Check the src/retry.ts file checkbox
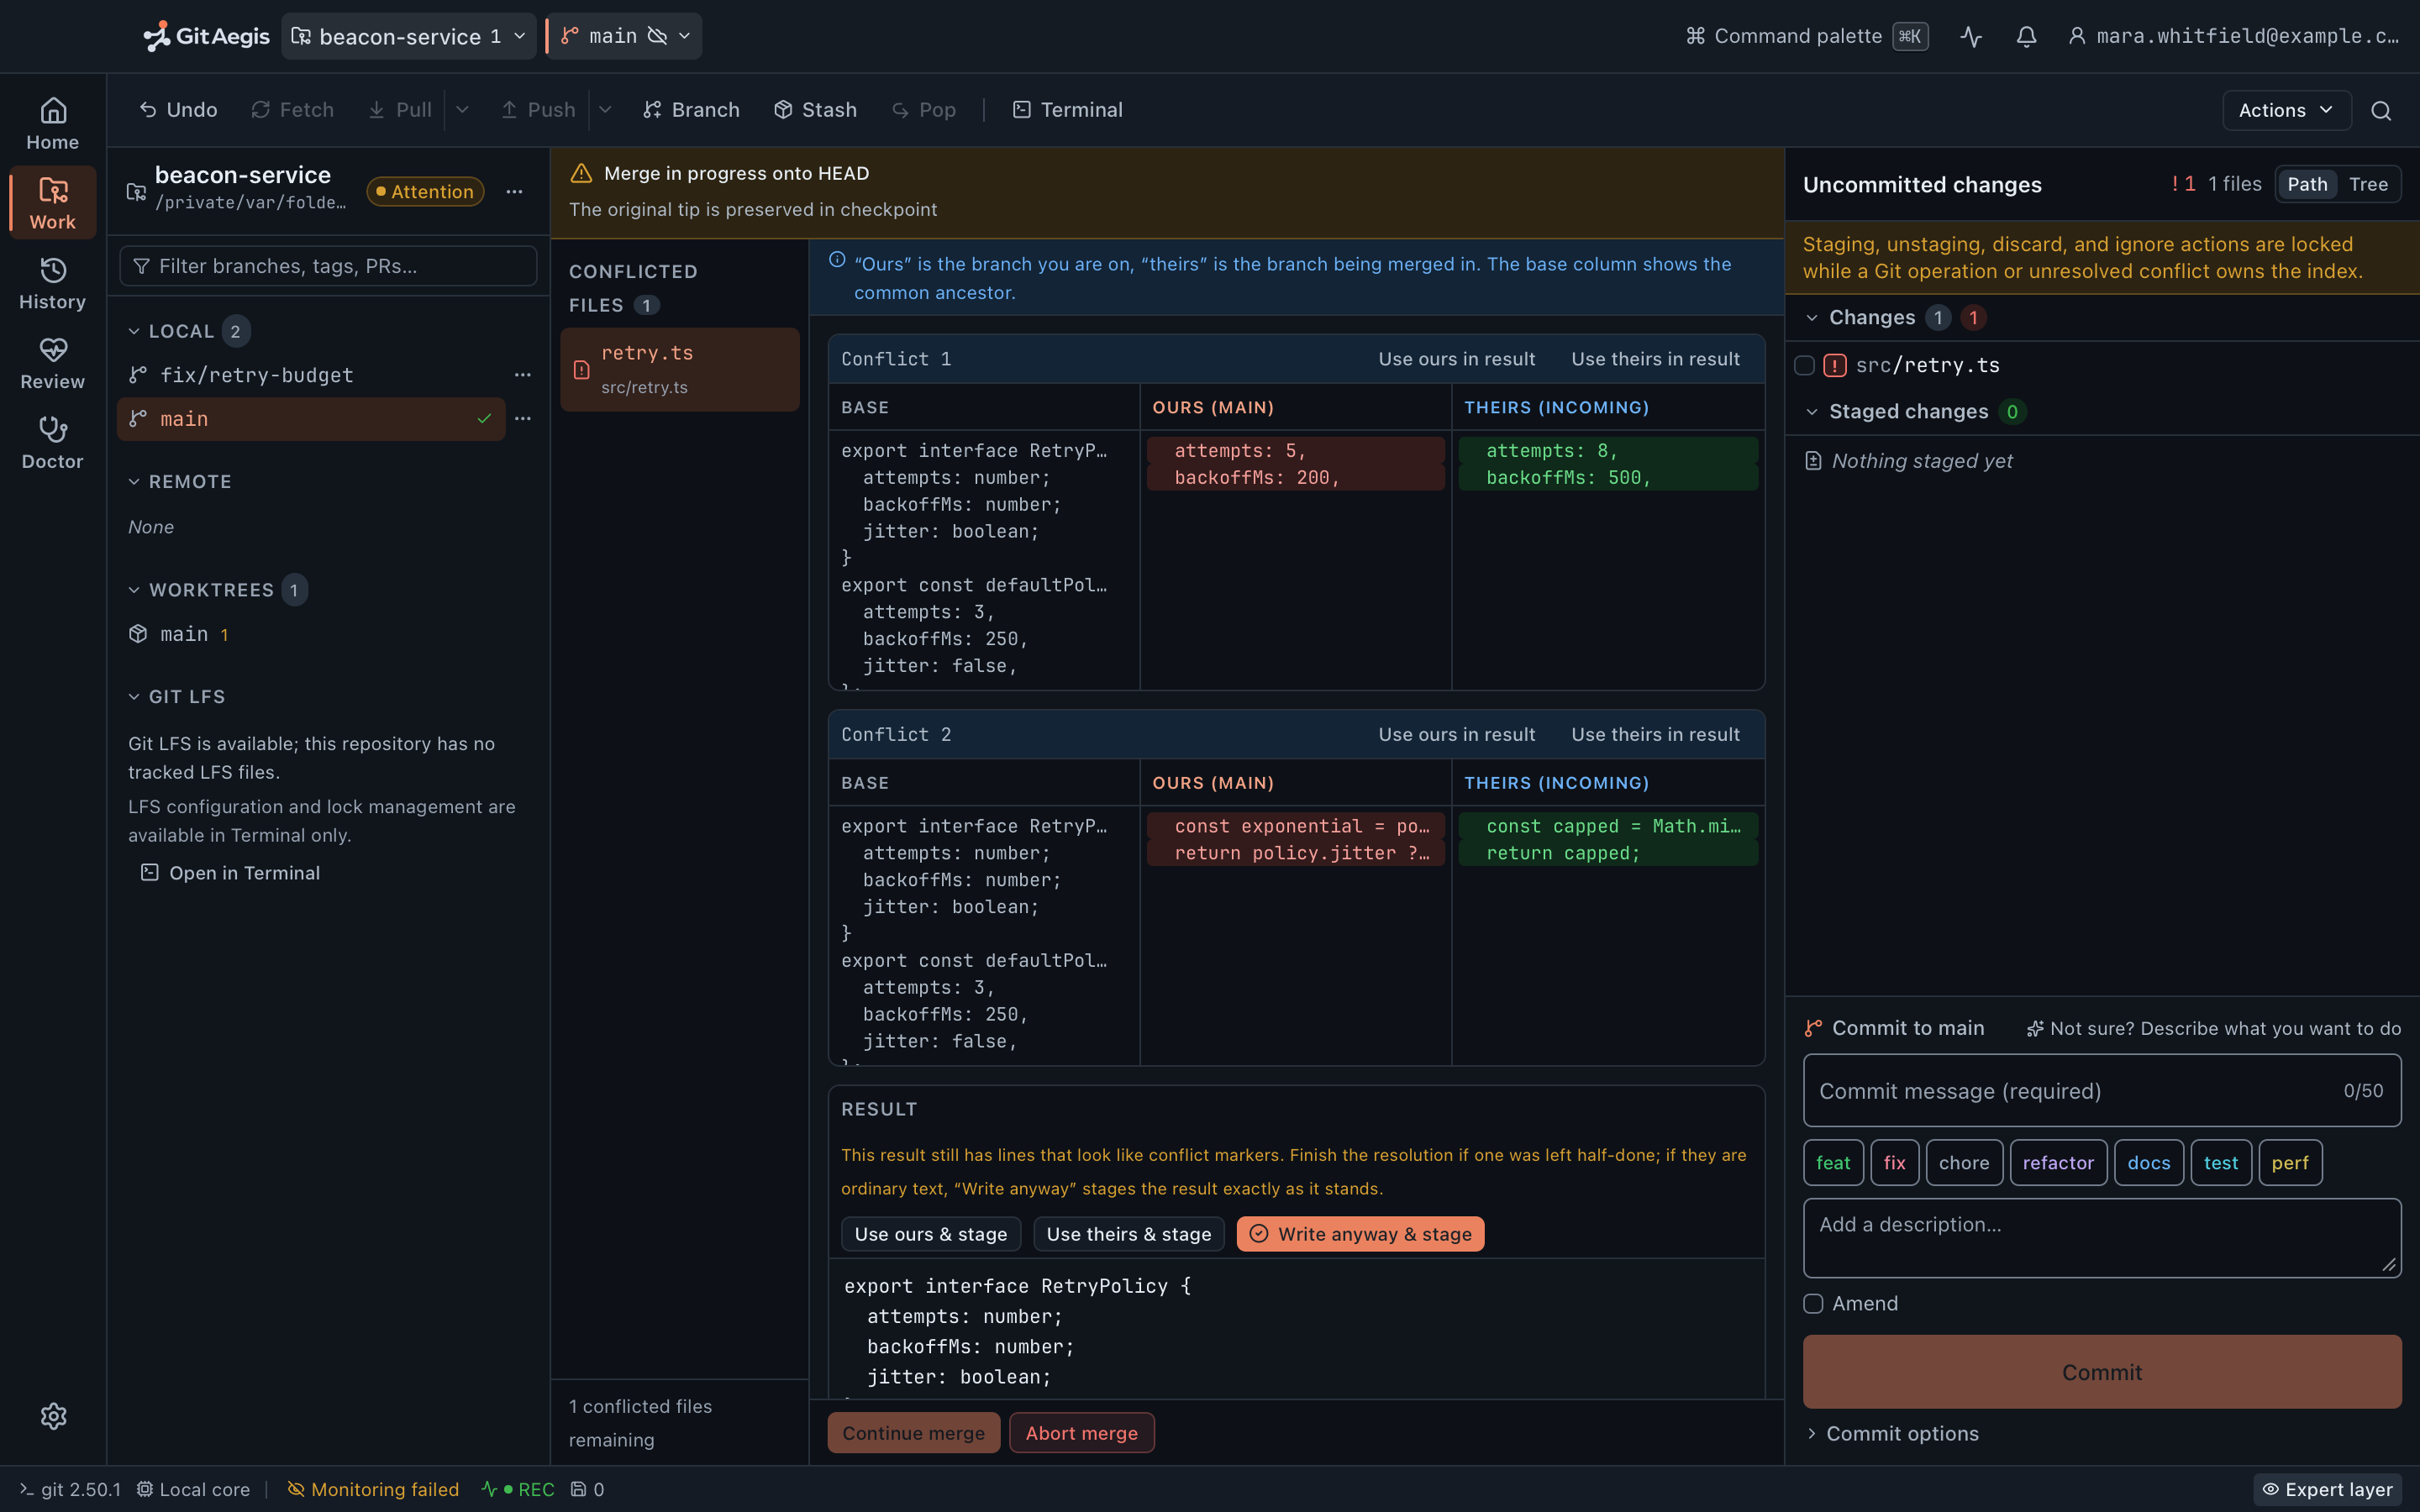Image resolution: width=2420 pixels, height=1512 pixels. tap(1804, 365)
